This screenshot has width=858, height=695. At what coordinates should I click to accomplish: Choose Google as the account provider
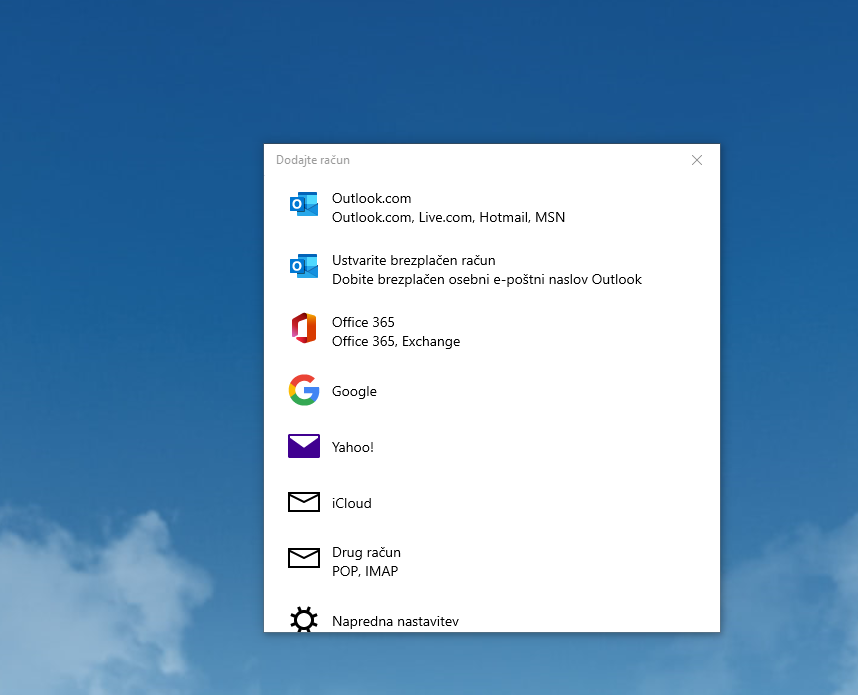click(354, 391)
